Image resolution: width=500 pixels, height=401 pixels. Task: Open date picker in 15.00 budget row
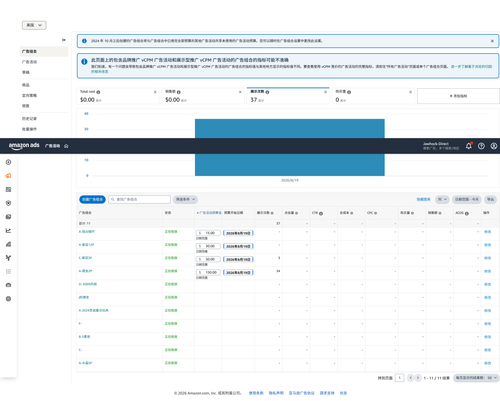coord(238,233)
